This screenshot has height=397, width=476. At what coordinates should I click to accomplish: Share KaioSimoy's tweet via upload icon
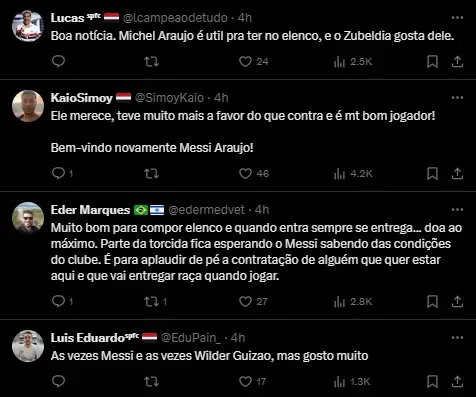457,173
